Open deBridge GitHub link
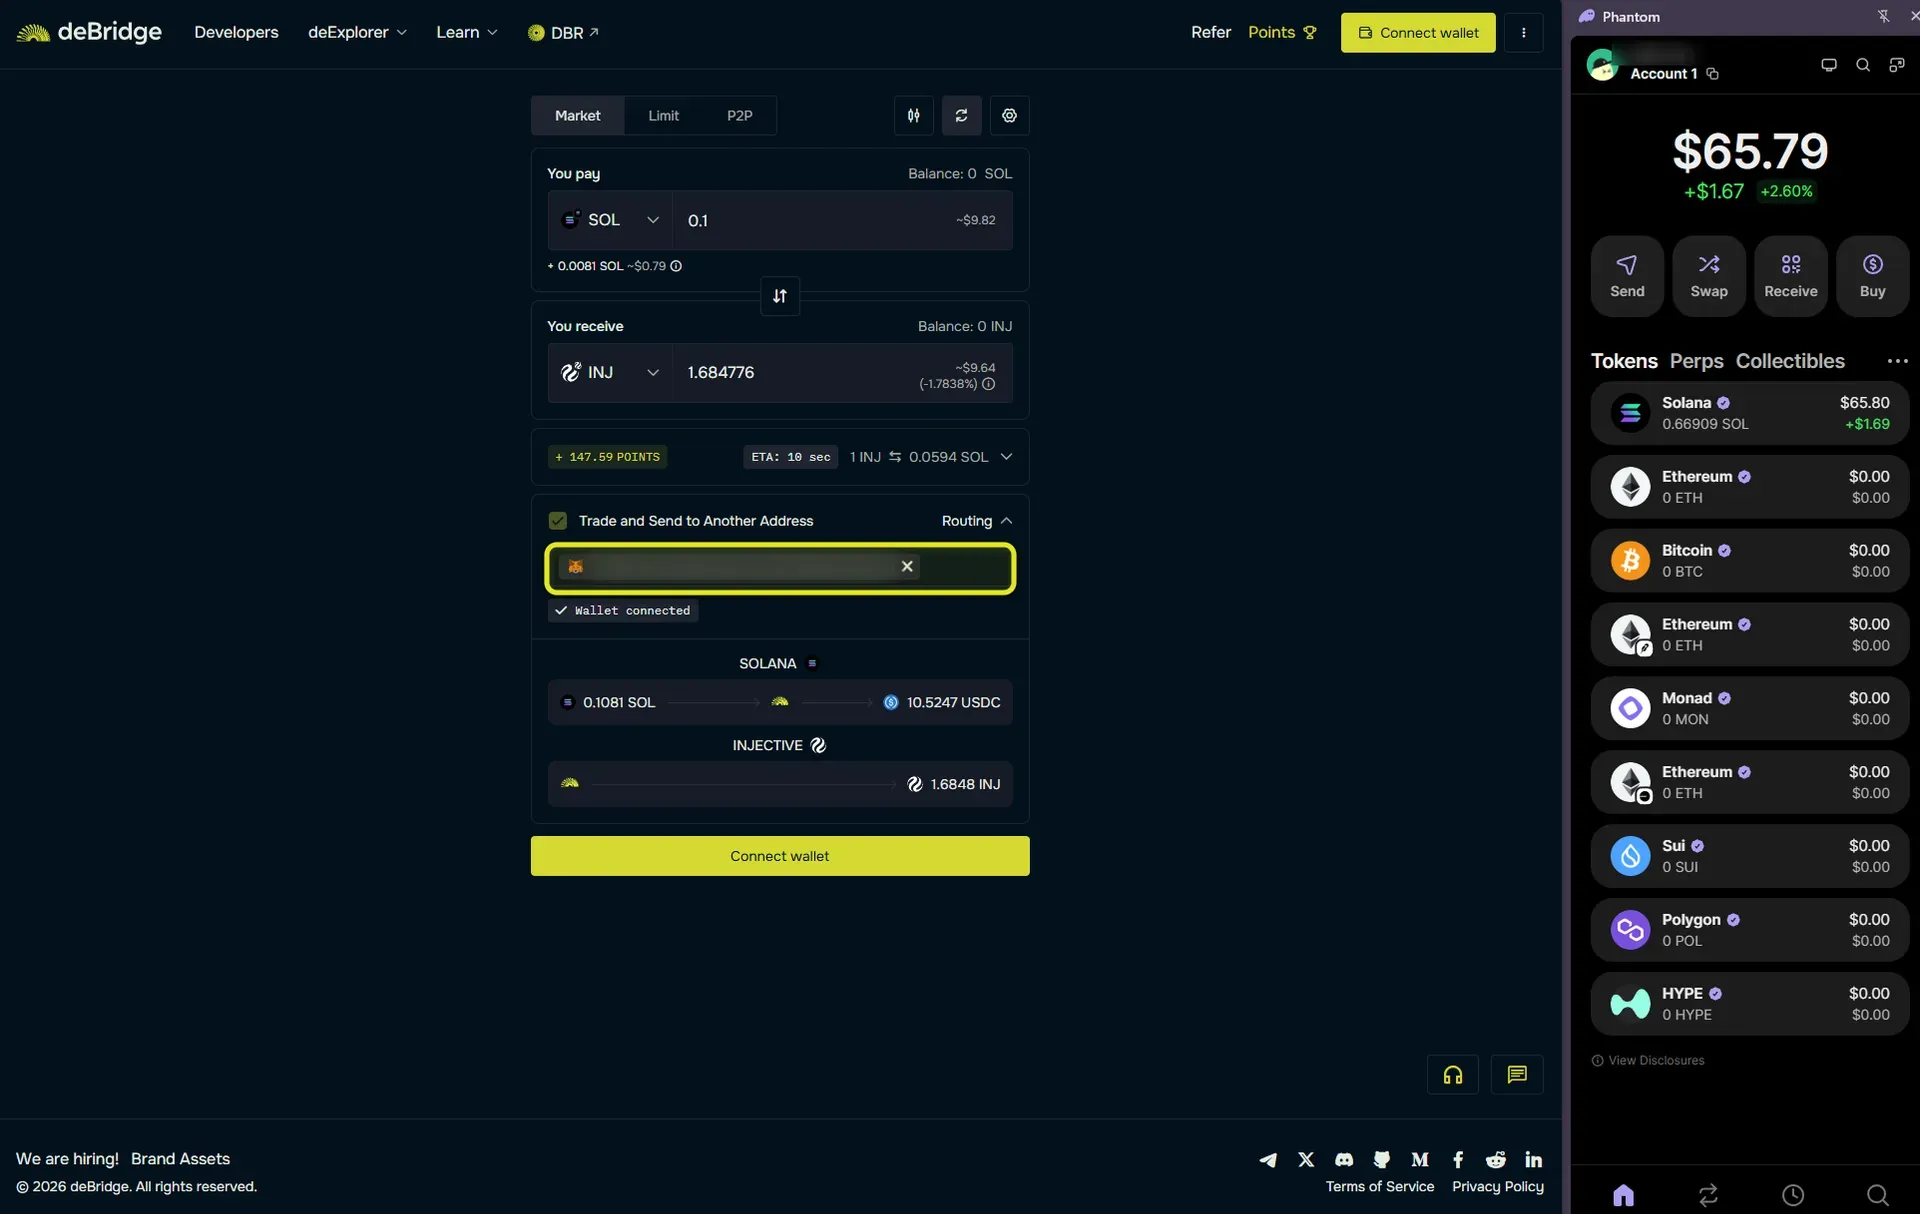This screenshot has height=1214, width=1920. (1382, 1160)
